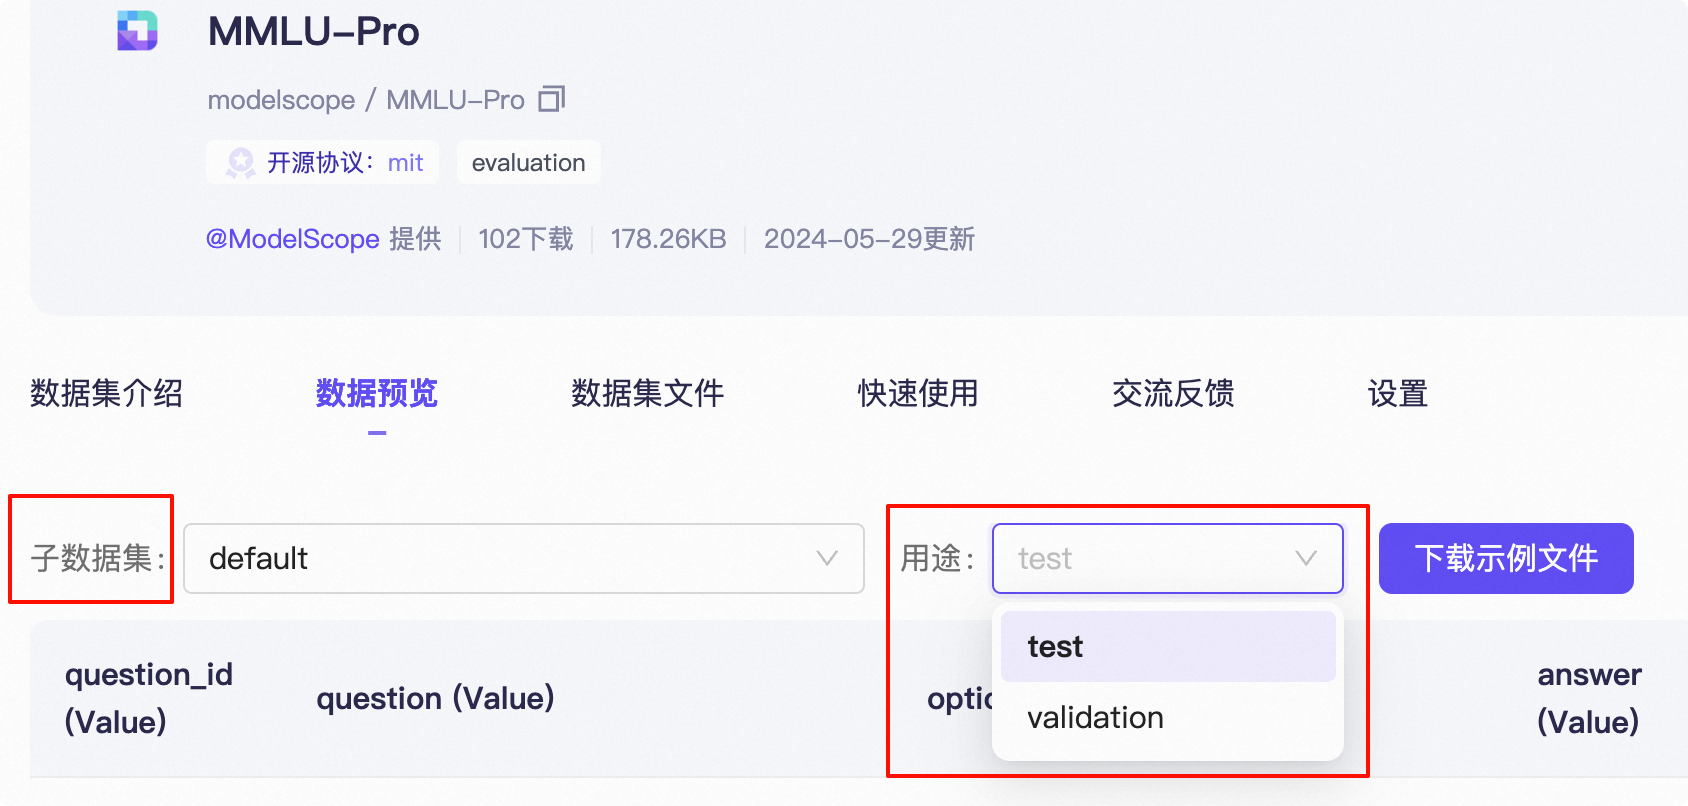Open the test split combo box
1688x806 pixels.
click(x=1150, y=558)
